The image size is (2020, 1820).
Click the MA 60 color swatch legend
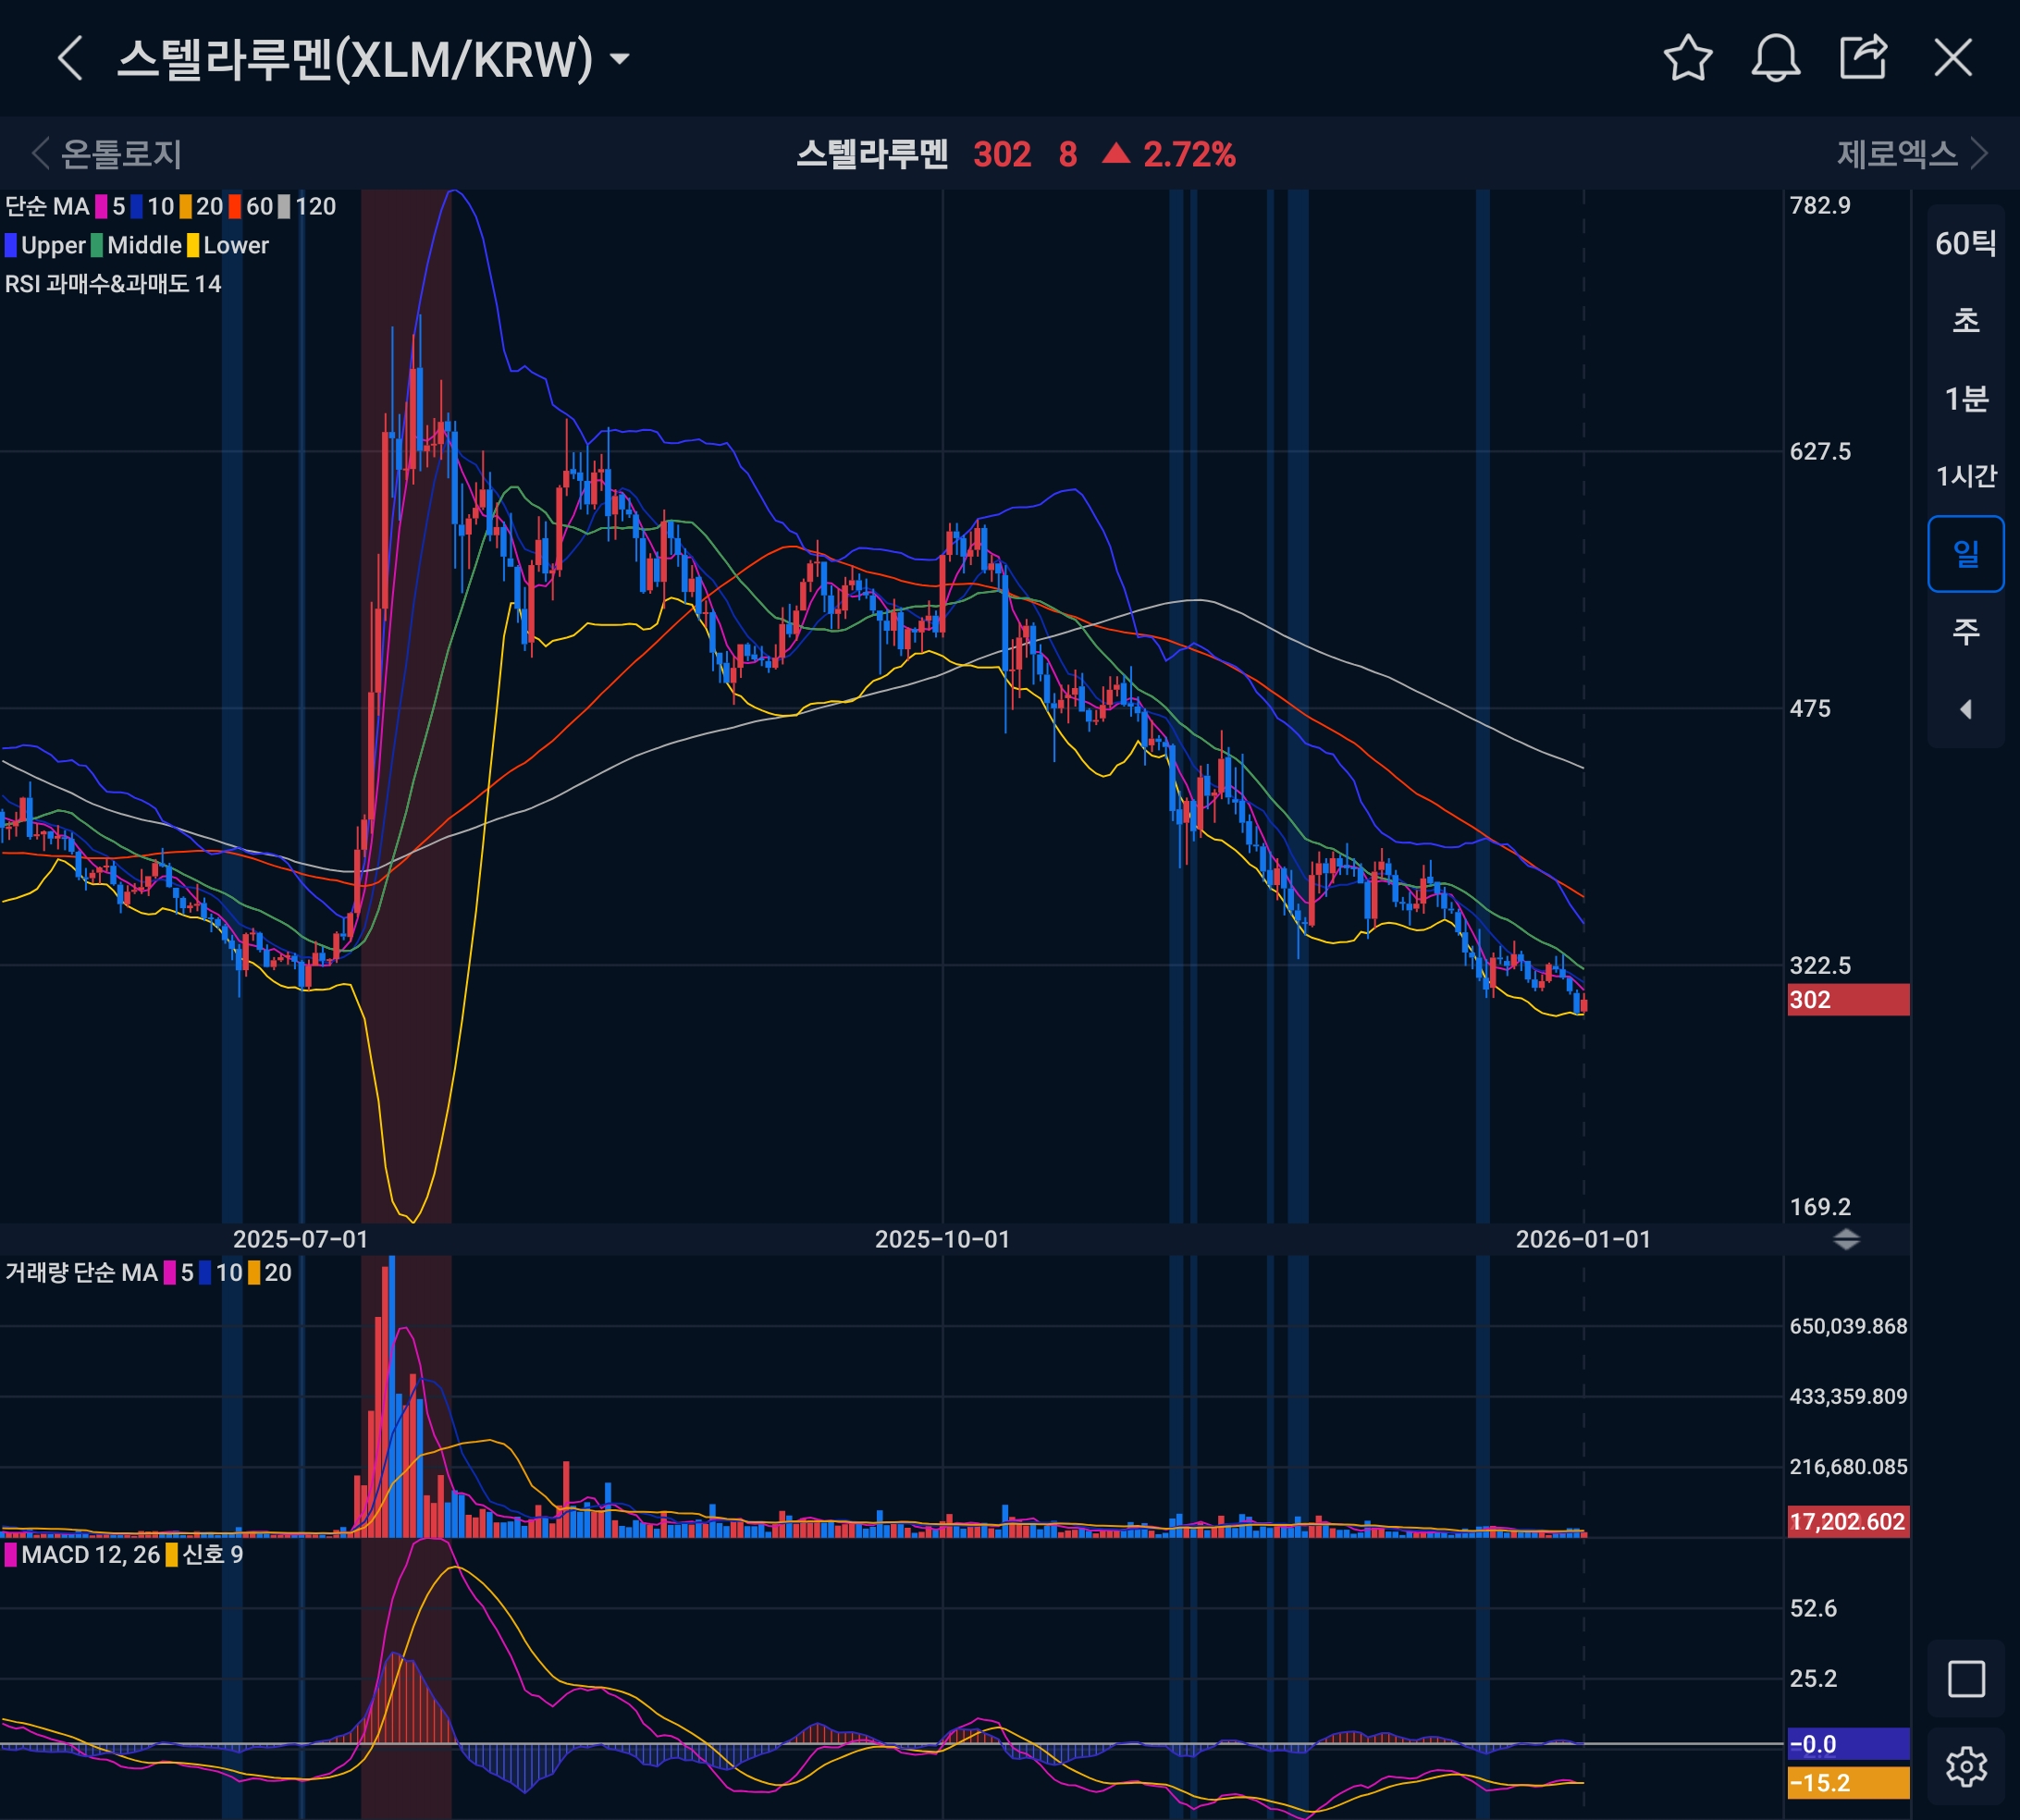(235, 207)
